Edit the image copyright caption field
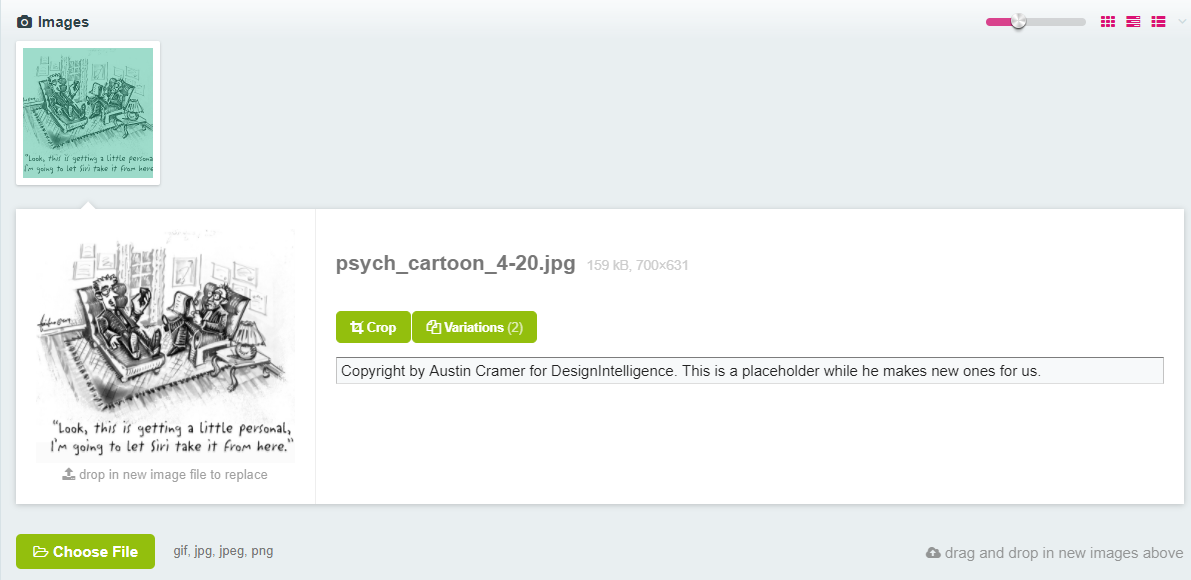The image size is (1191, 580). point(749,370)
